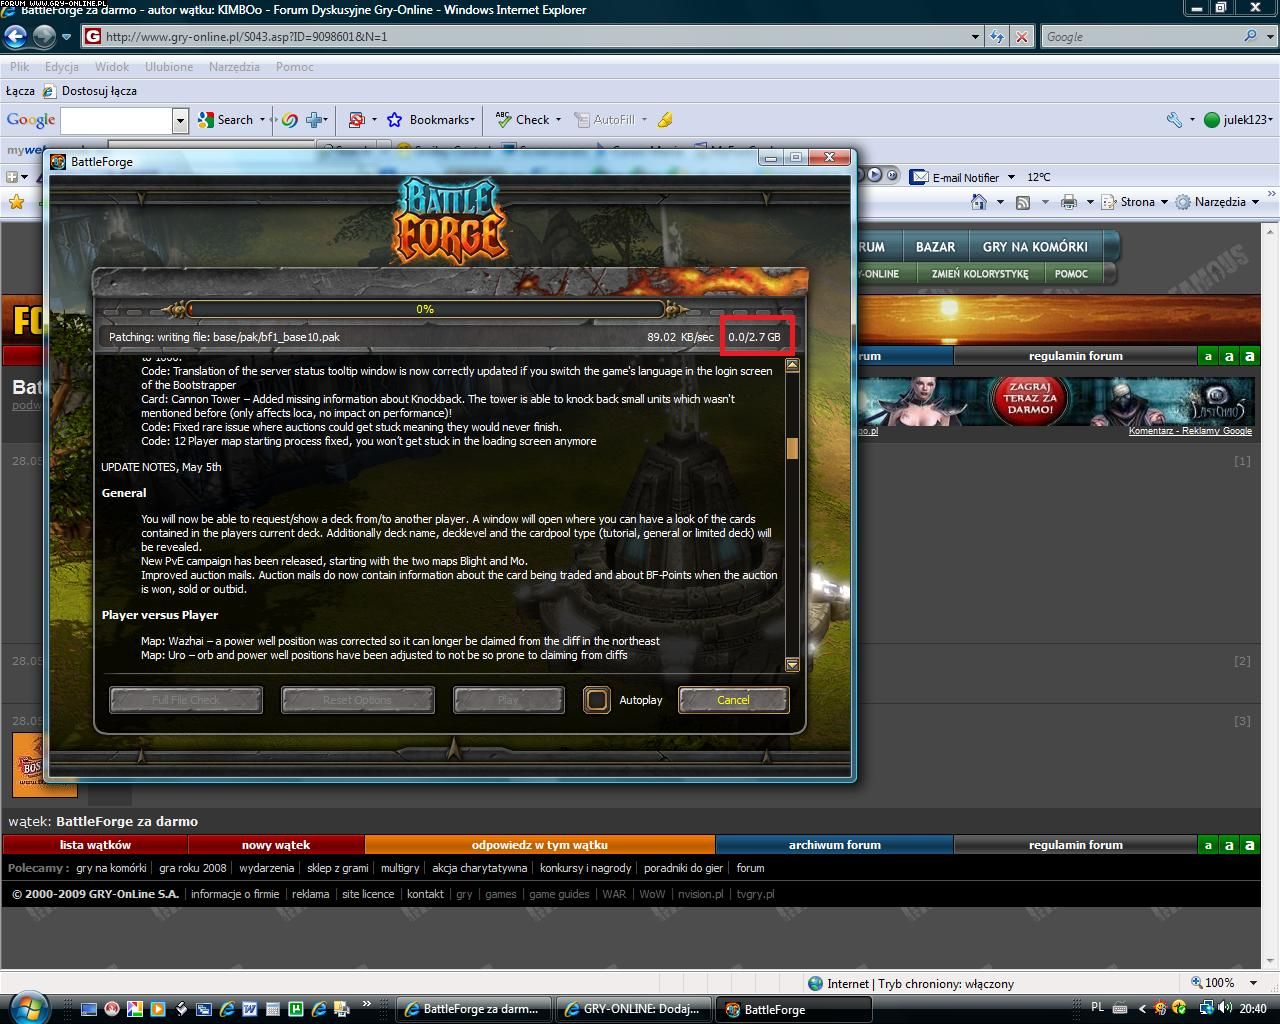The height and width of the screenshot is (1024, 1280).
Task: Click the patch notes scroll down arrow
Action: [x=792, y=664]
